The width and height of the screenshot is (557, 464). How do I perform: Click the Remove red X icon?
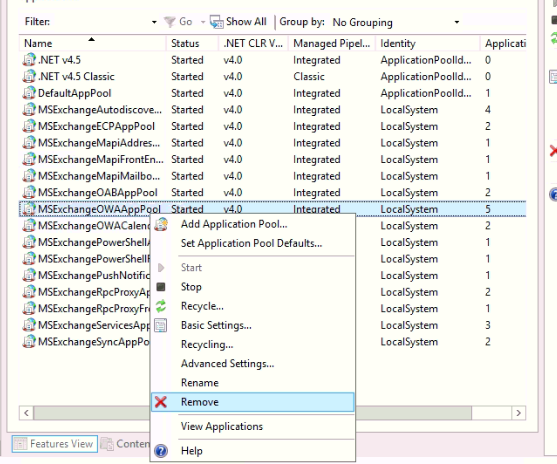(x=161, y=402)
